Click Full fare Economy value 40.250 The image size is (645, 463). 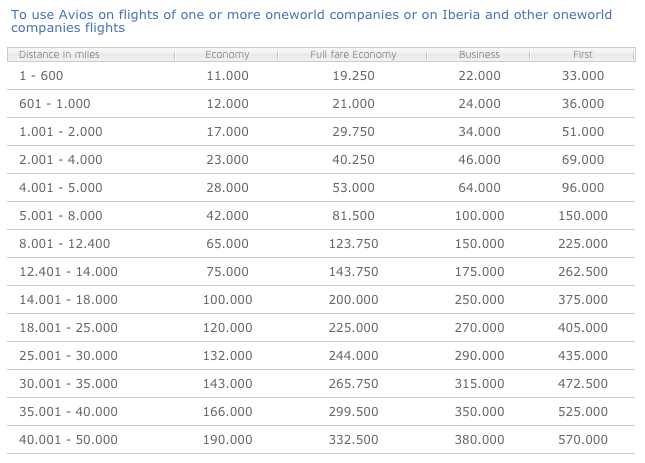[x=353, y=160]
